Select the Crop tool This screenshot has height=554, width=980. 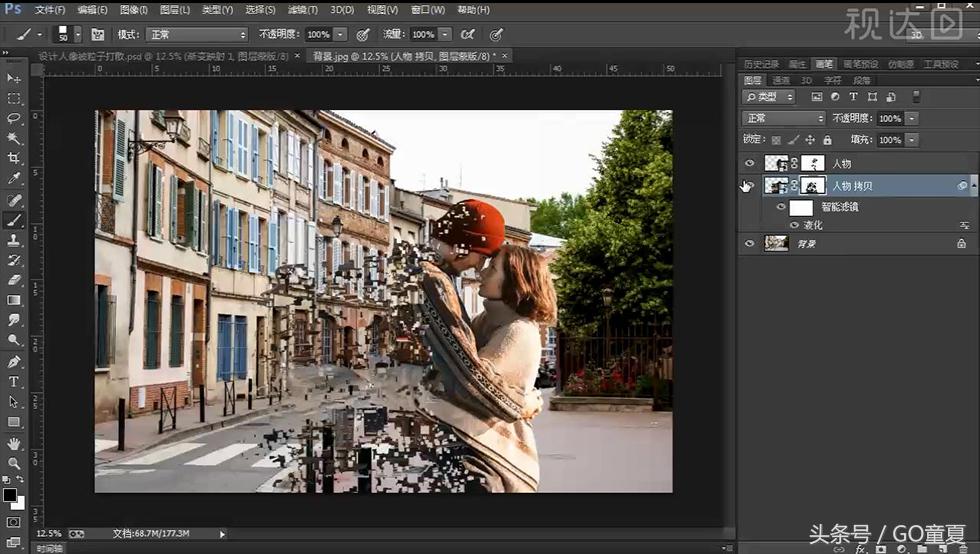(14, 158)
